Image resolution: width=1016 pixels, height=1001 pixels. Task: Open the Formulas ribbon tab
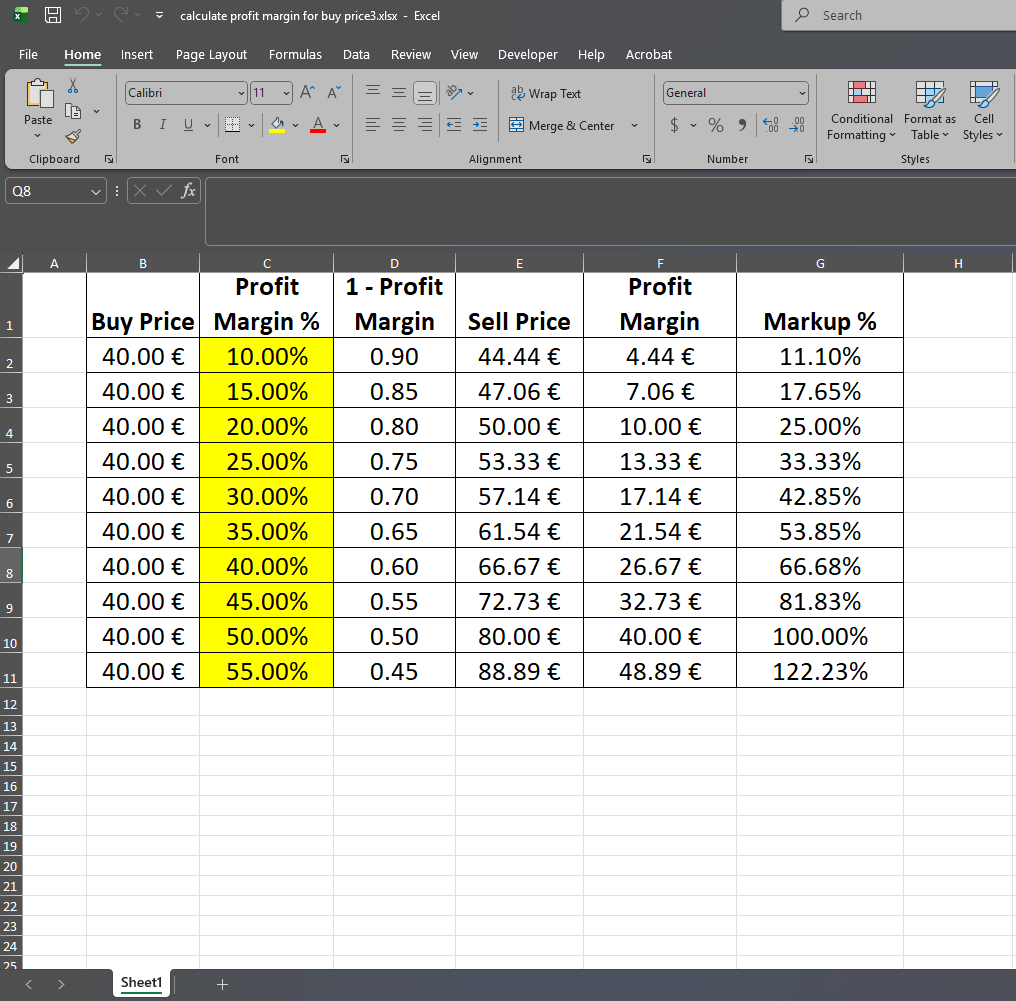click(295, 54)
